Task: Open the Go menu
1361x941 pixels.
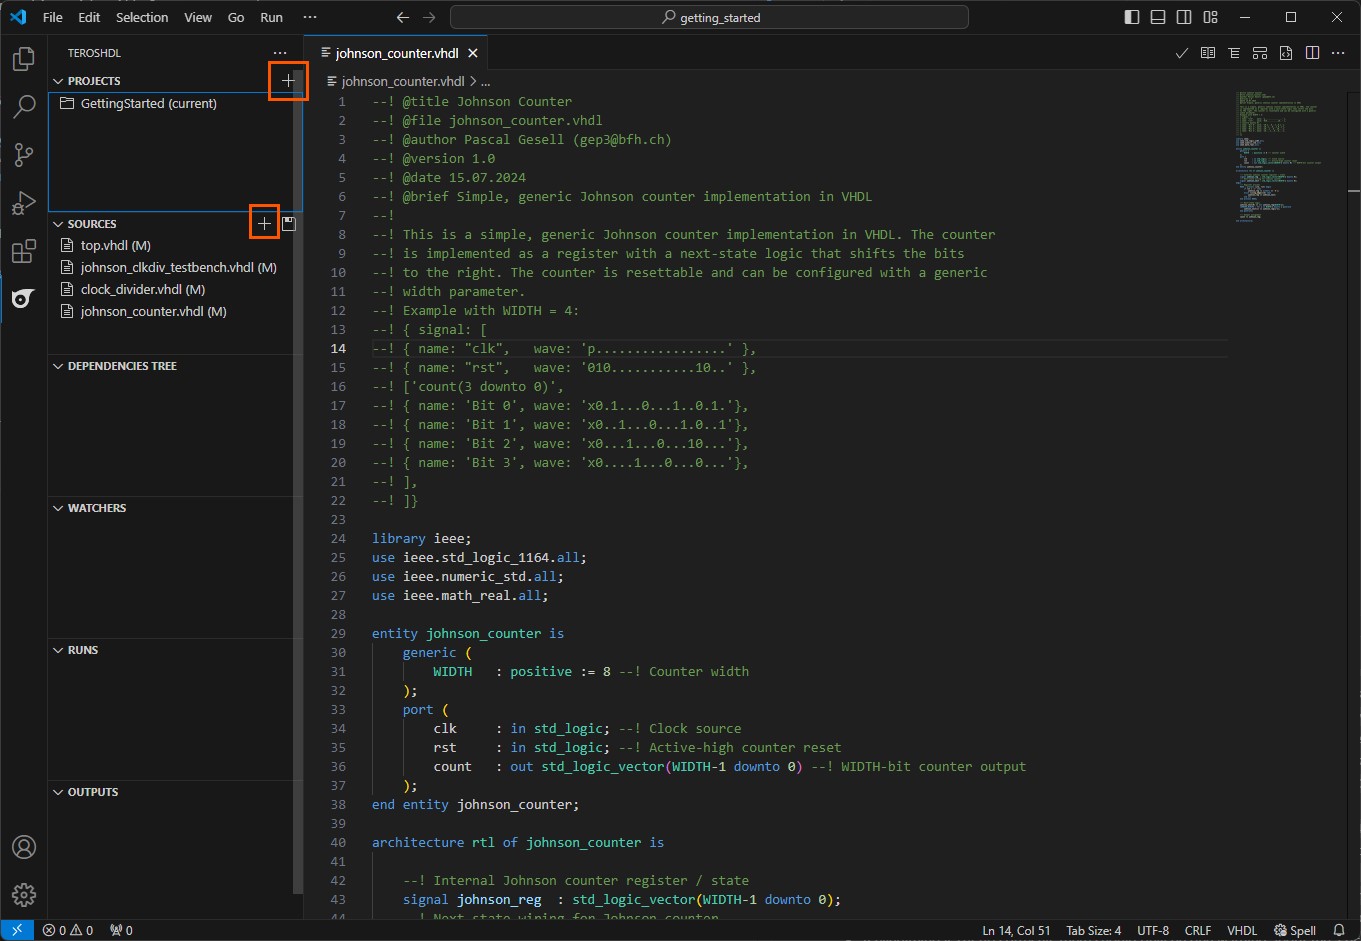Action: pos(236,17)
